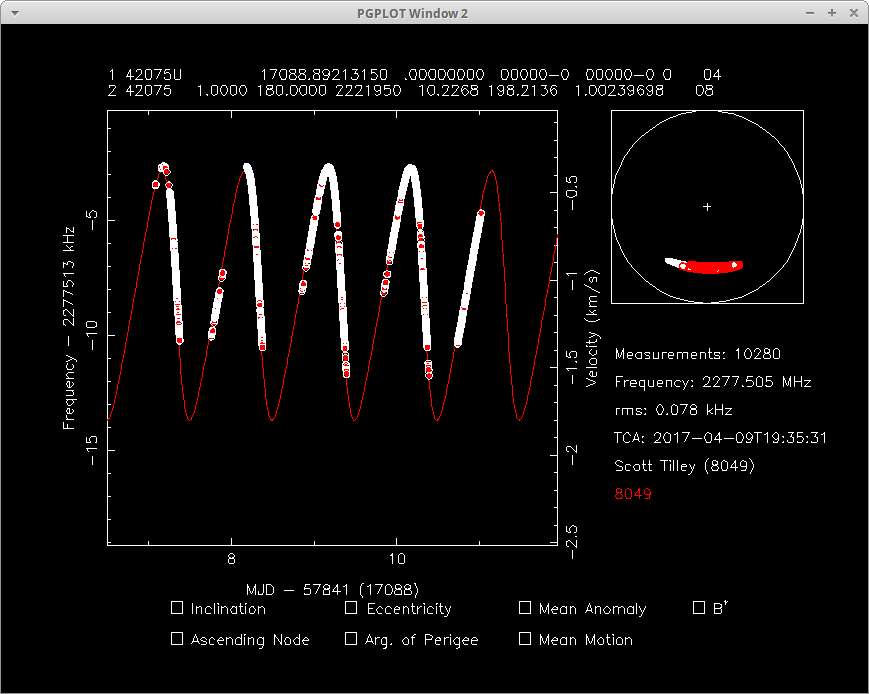Maximize the PGPLOT window with plus icon
The height and width of the screenshot is (694, 869).
(x=832, y=13)
